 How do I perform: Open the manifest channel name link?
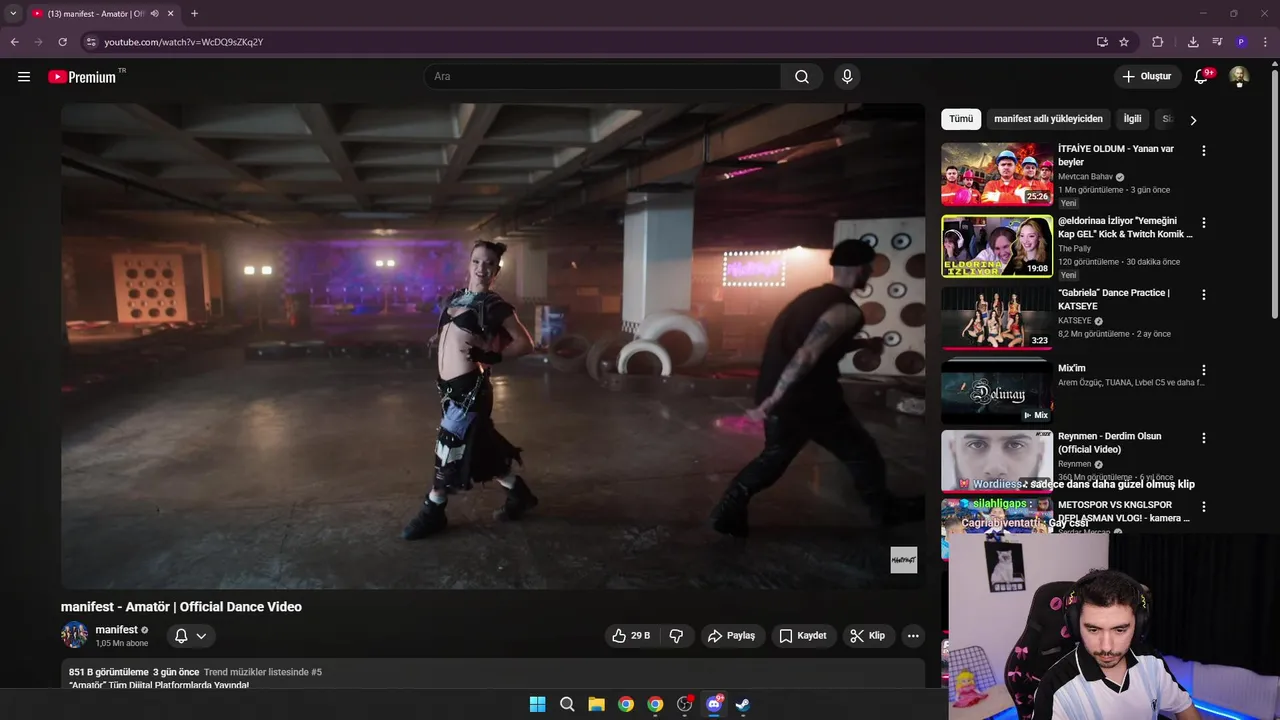coord(116,630)
